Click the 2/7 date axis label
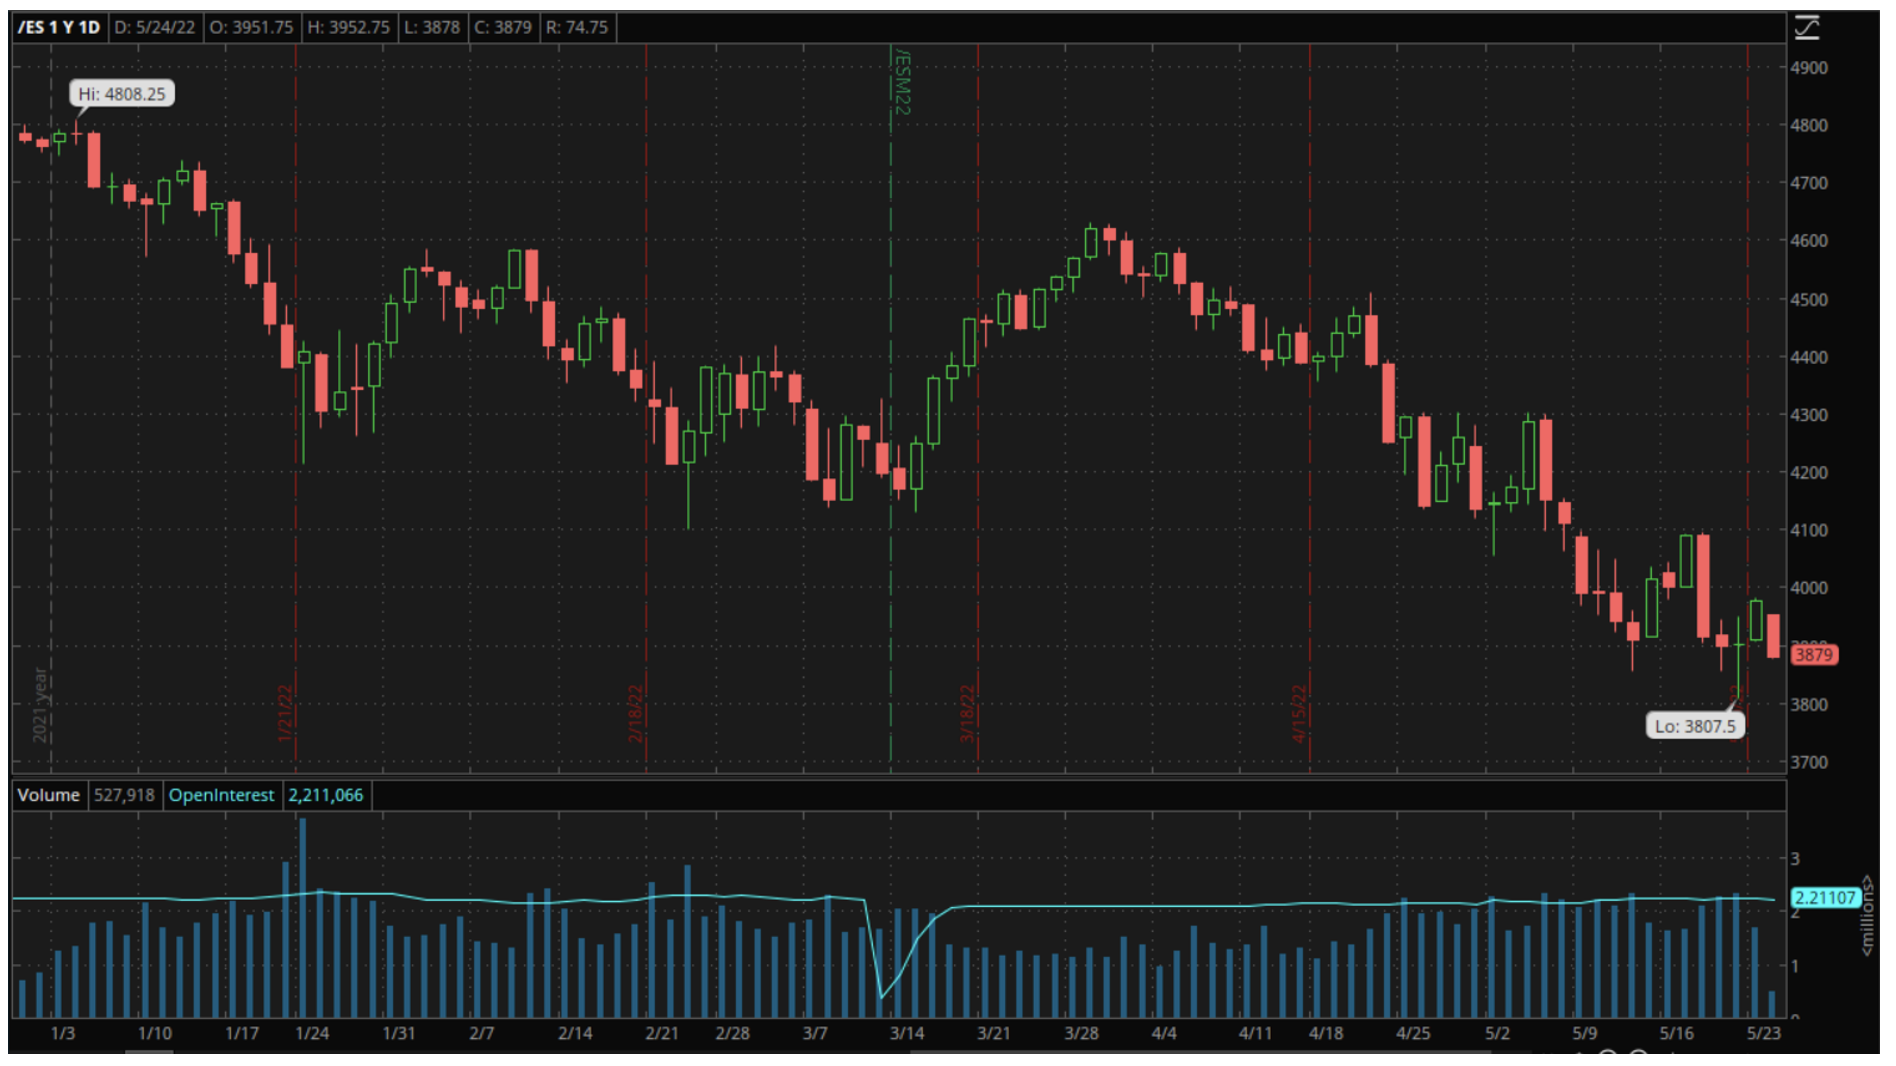This screenshot has height=1066, width=1896. point(482,1033)
